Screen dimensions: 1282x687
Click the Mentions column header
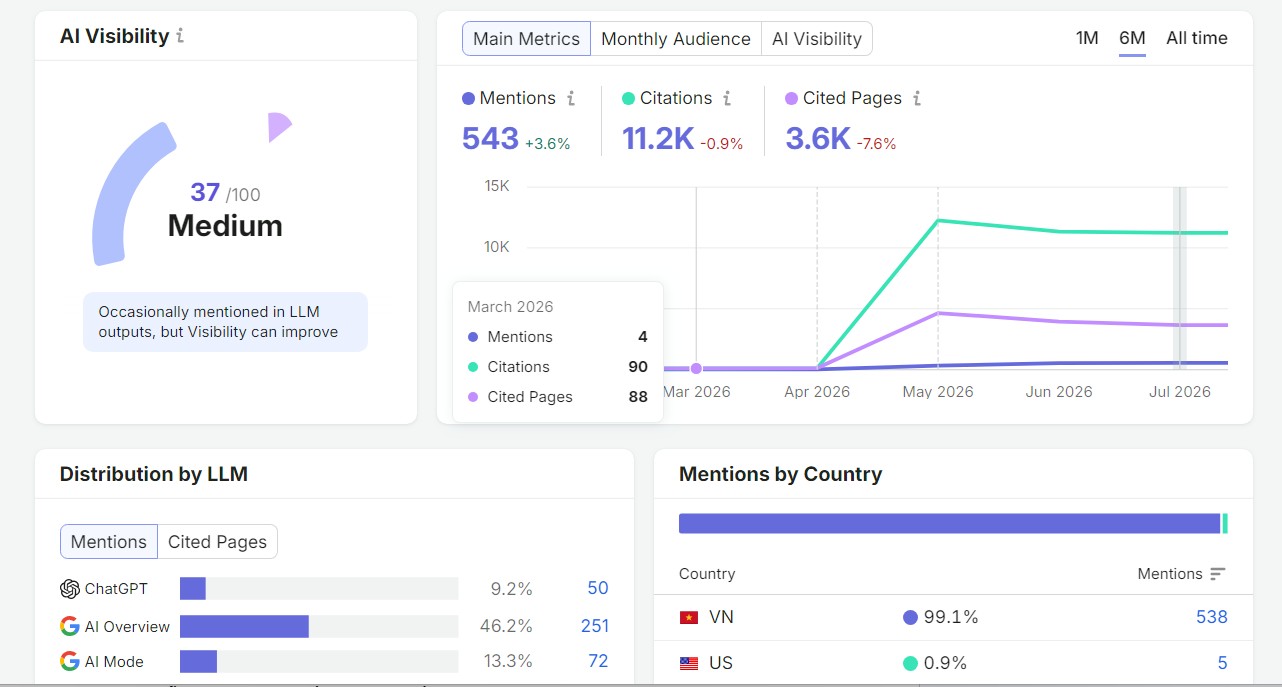click(1170, 574)
